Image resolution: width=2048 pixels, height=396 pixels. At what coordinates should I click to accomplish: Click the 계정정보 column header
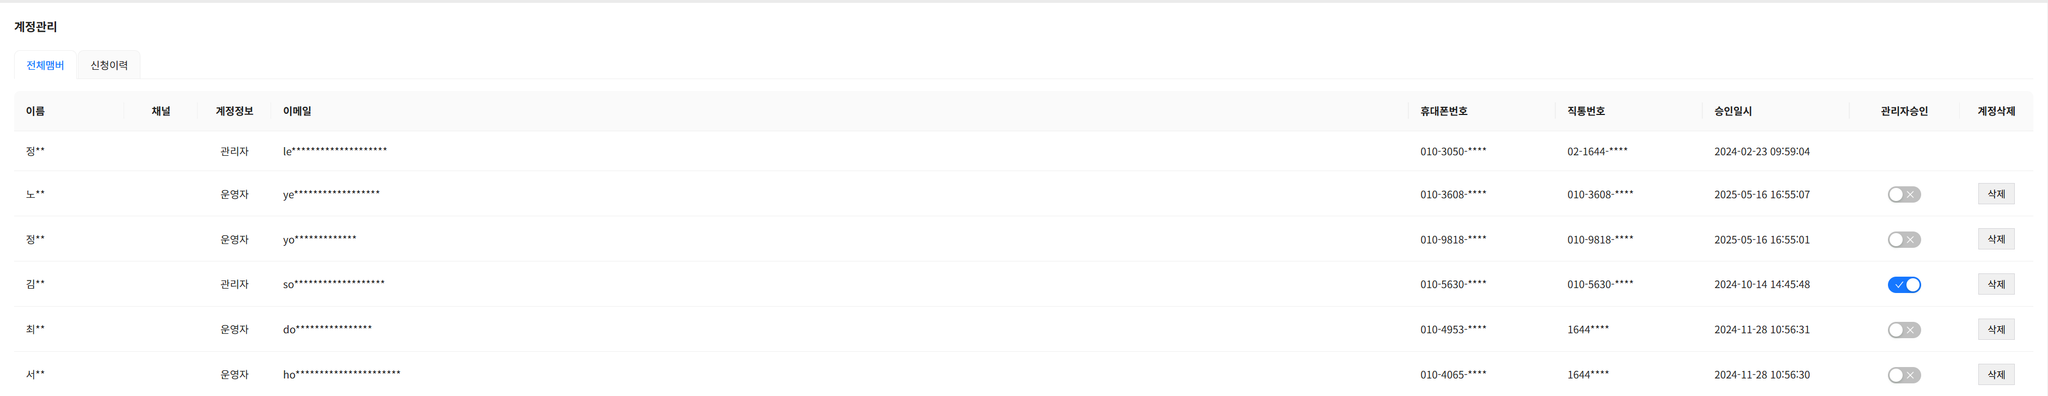pyautogui.click(x=234, y=111)
